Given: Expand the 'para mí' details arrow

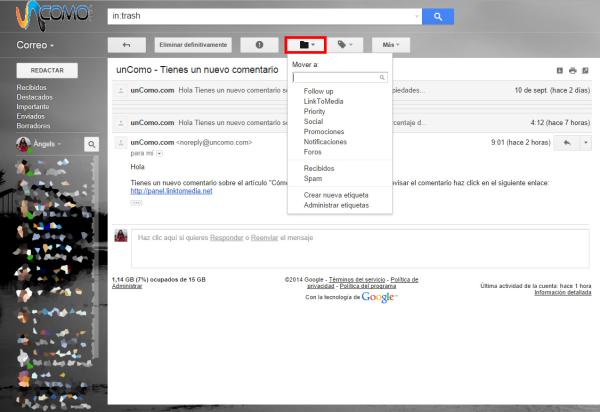Looking at the screenshot, I should coord(160,153).
